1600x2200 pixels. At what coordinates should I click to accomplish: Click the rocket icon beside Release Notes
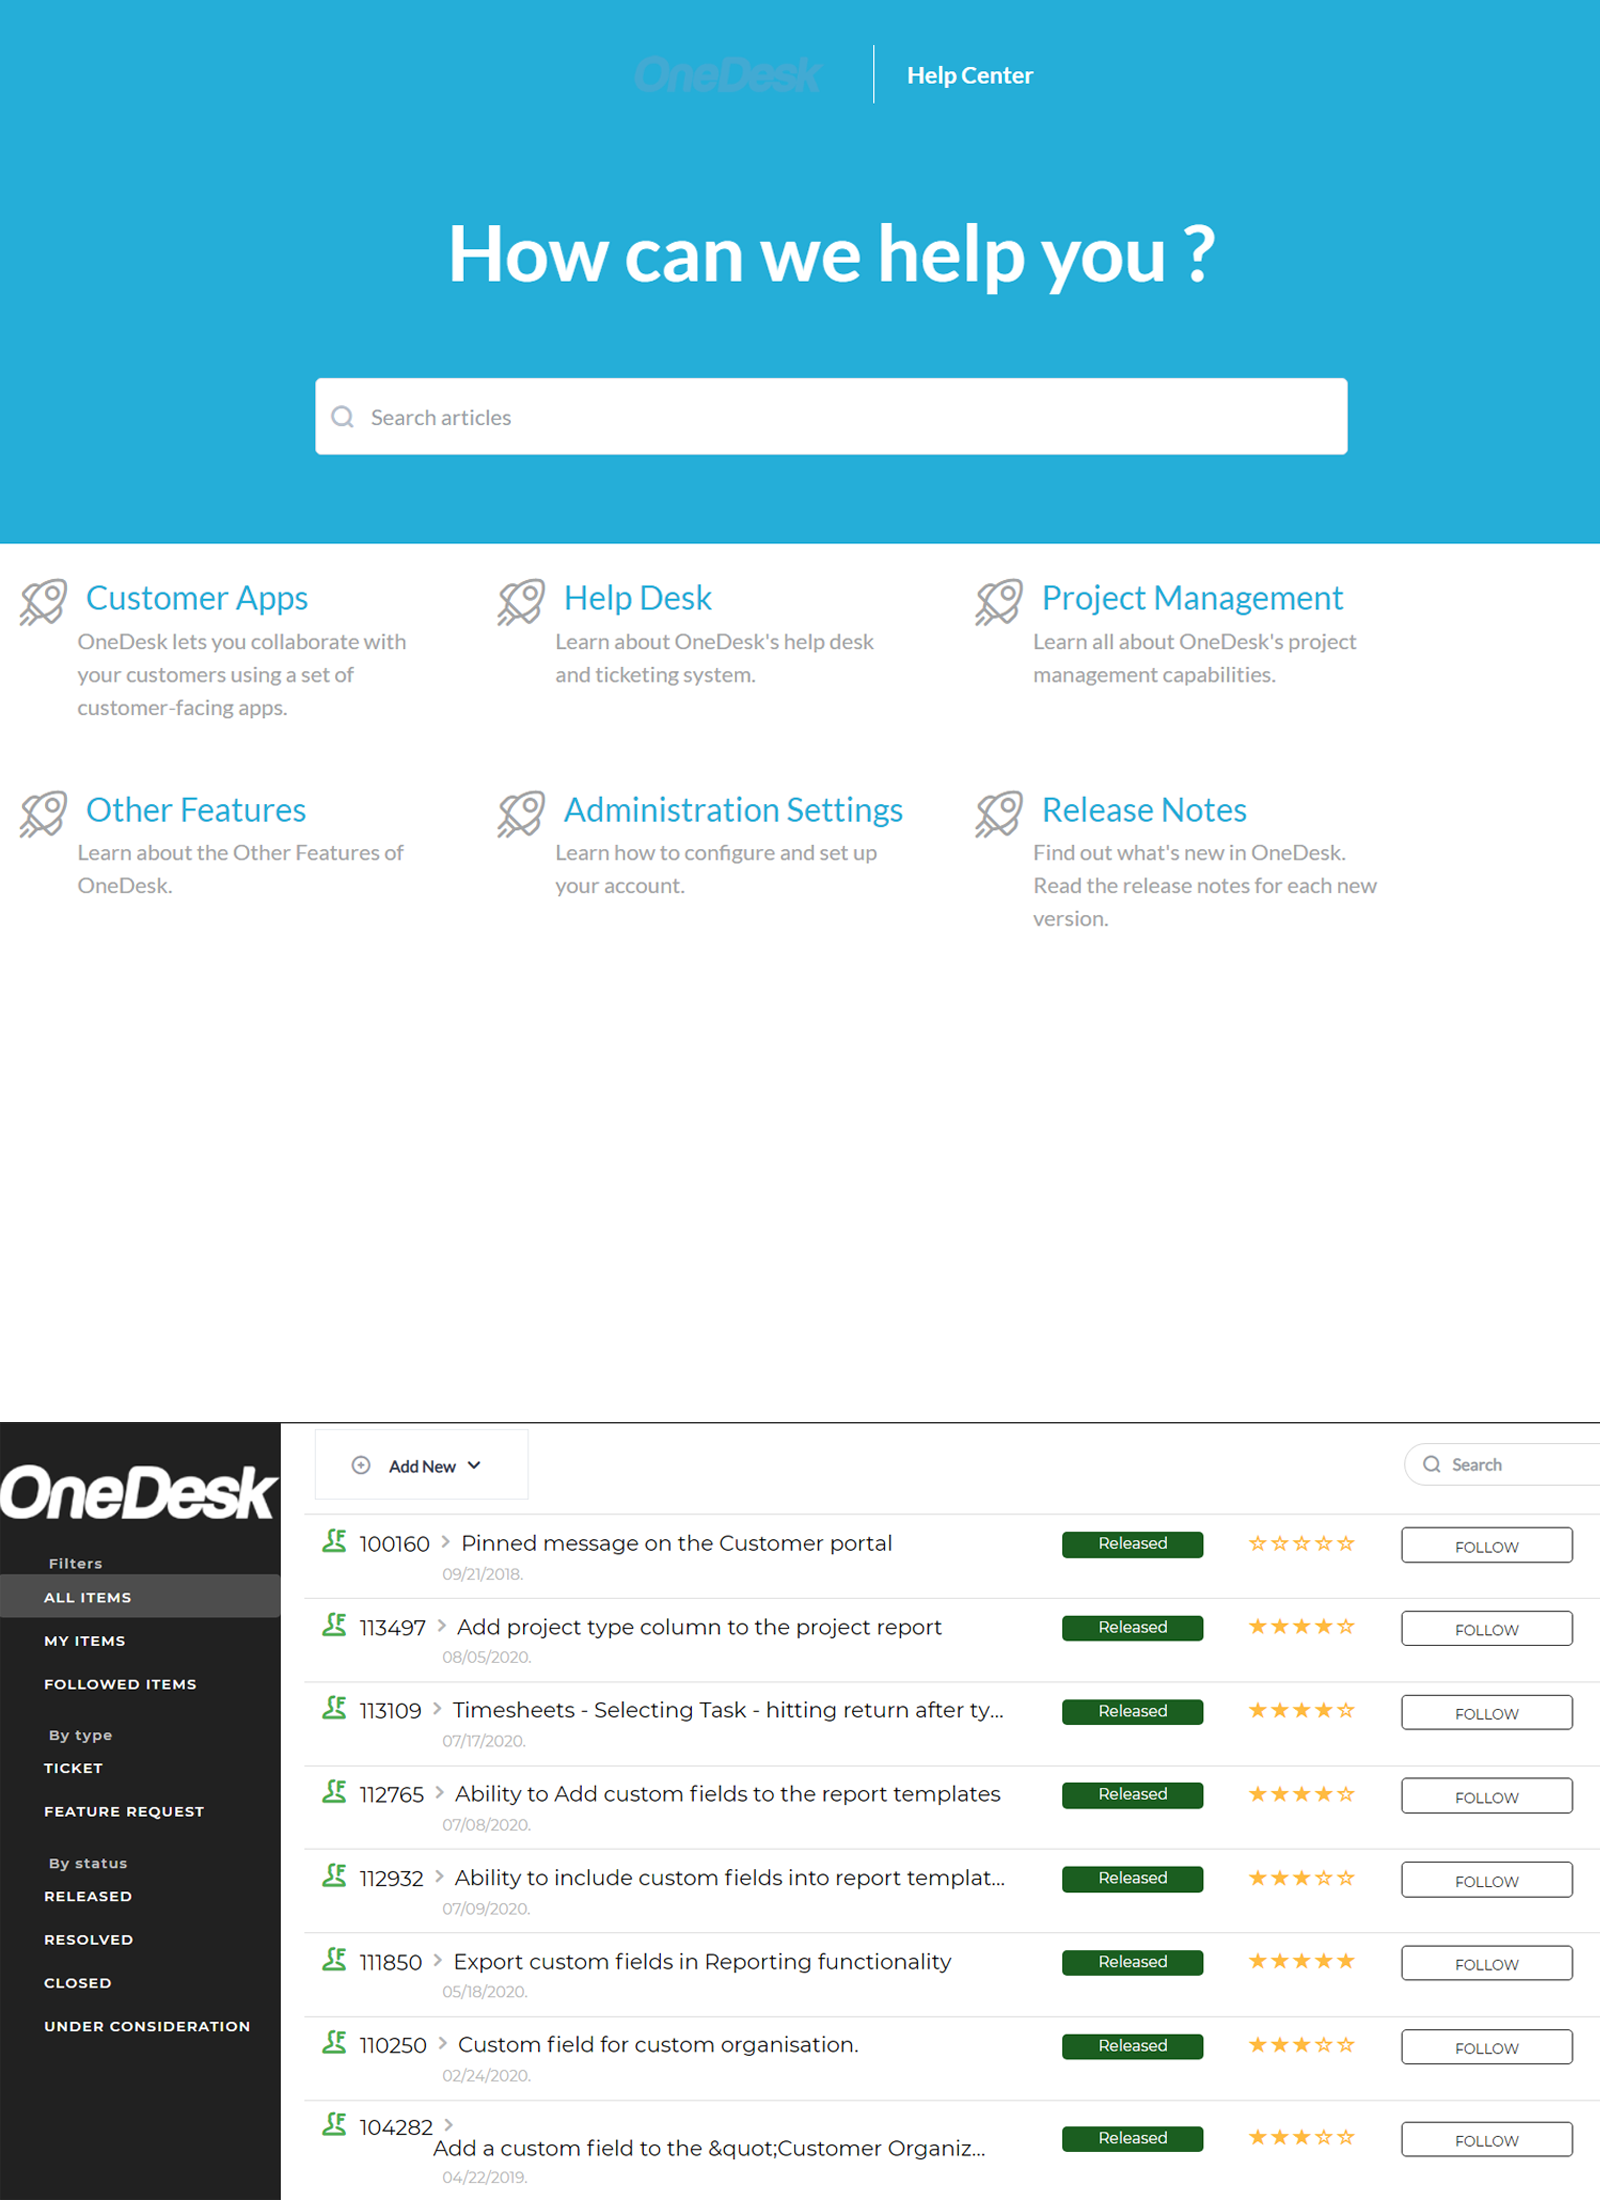[999, 813]
